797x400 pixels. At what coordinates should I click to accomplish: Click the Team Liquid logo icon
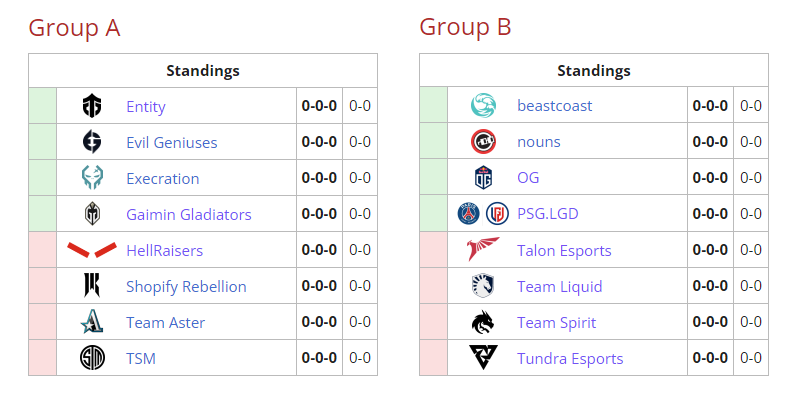pyautogui.click(x=483, y=286)
